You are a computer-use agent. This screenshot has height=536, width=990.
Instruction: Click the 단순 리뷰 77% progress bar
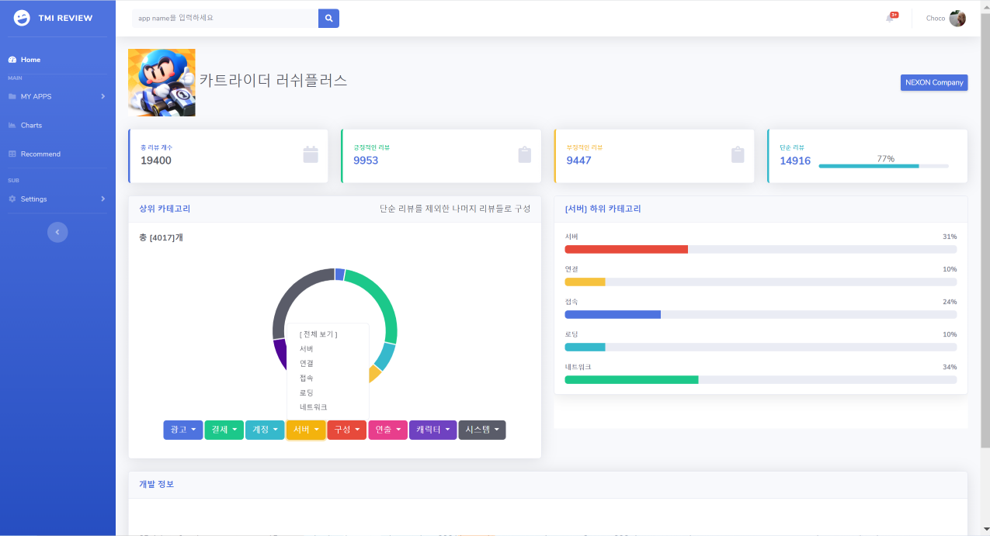tap(883, 166)
